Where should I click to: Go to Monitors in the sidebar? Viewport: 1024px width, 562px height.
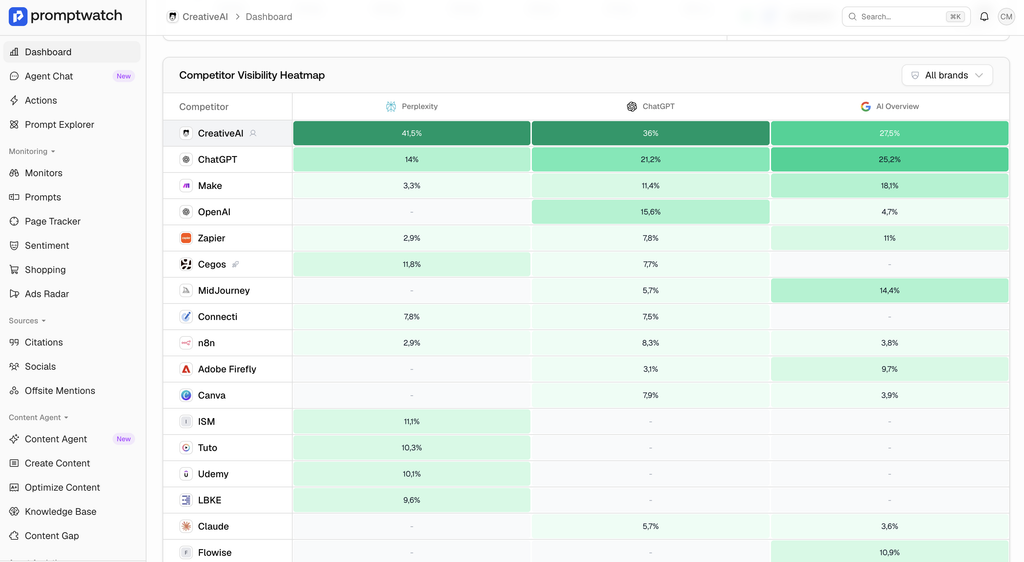click(72, 173)
